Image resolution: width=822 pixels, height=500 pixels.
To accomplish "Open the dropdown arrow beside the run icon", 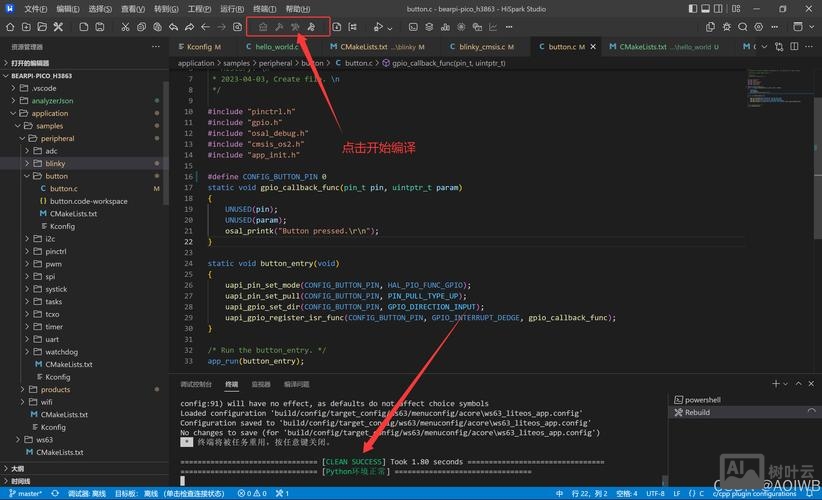I will pos(391,27).
